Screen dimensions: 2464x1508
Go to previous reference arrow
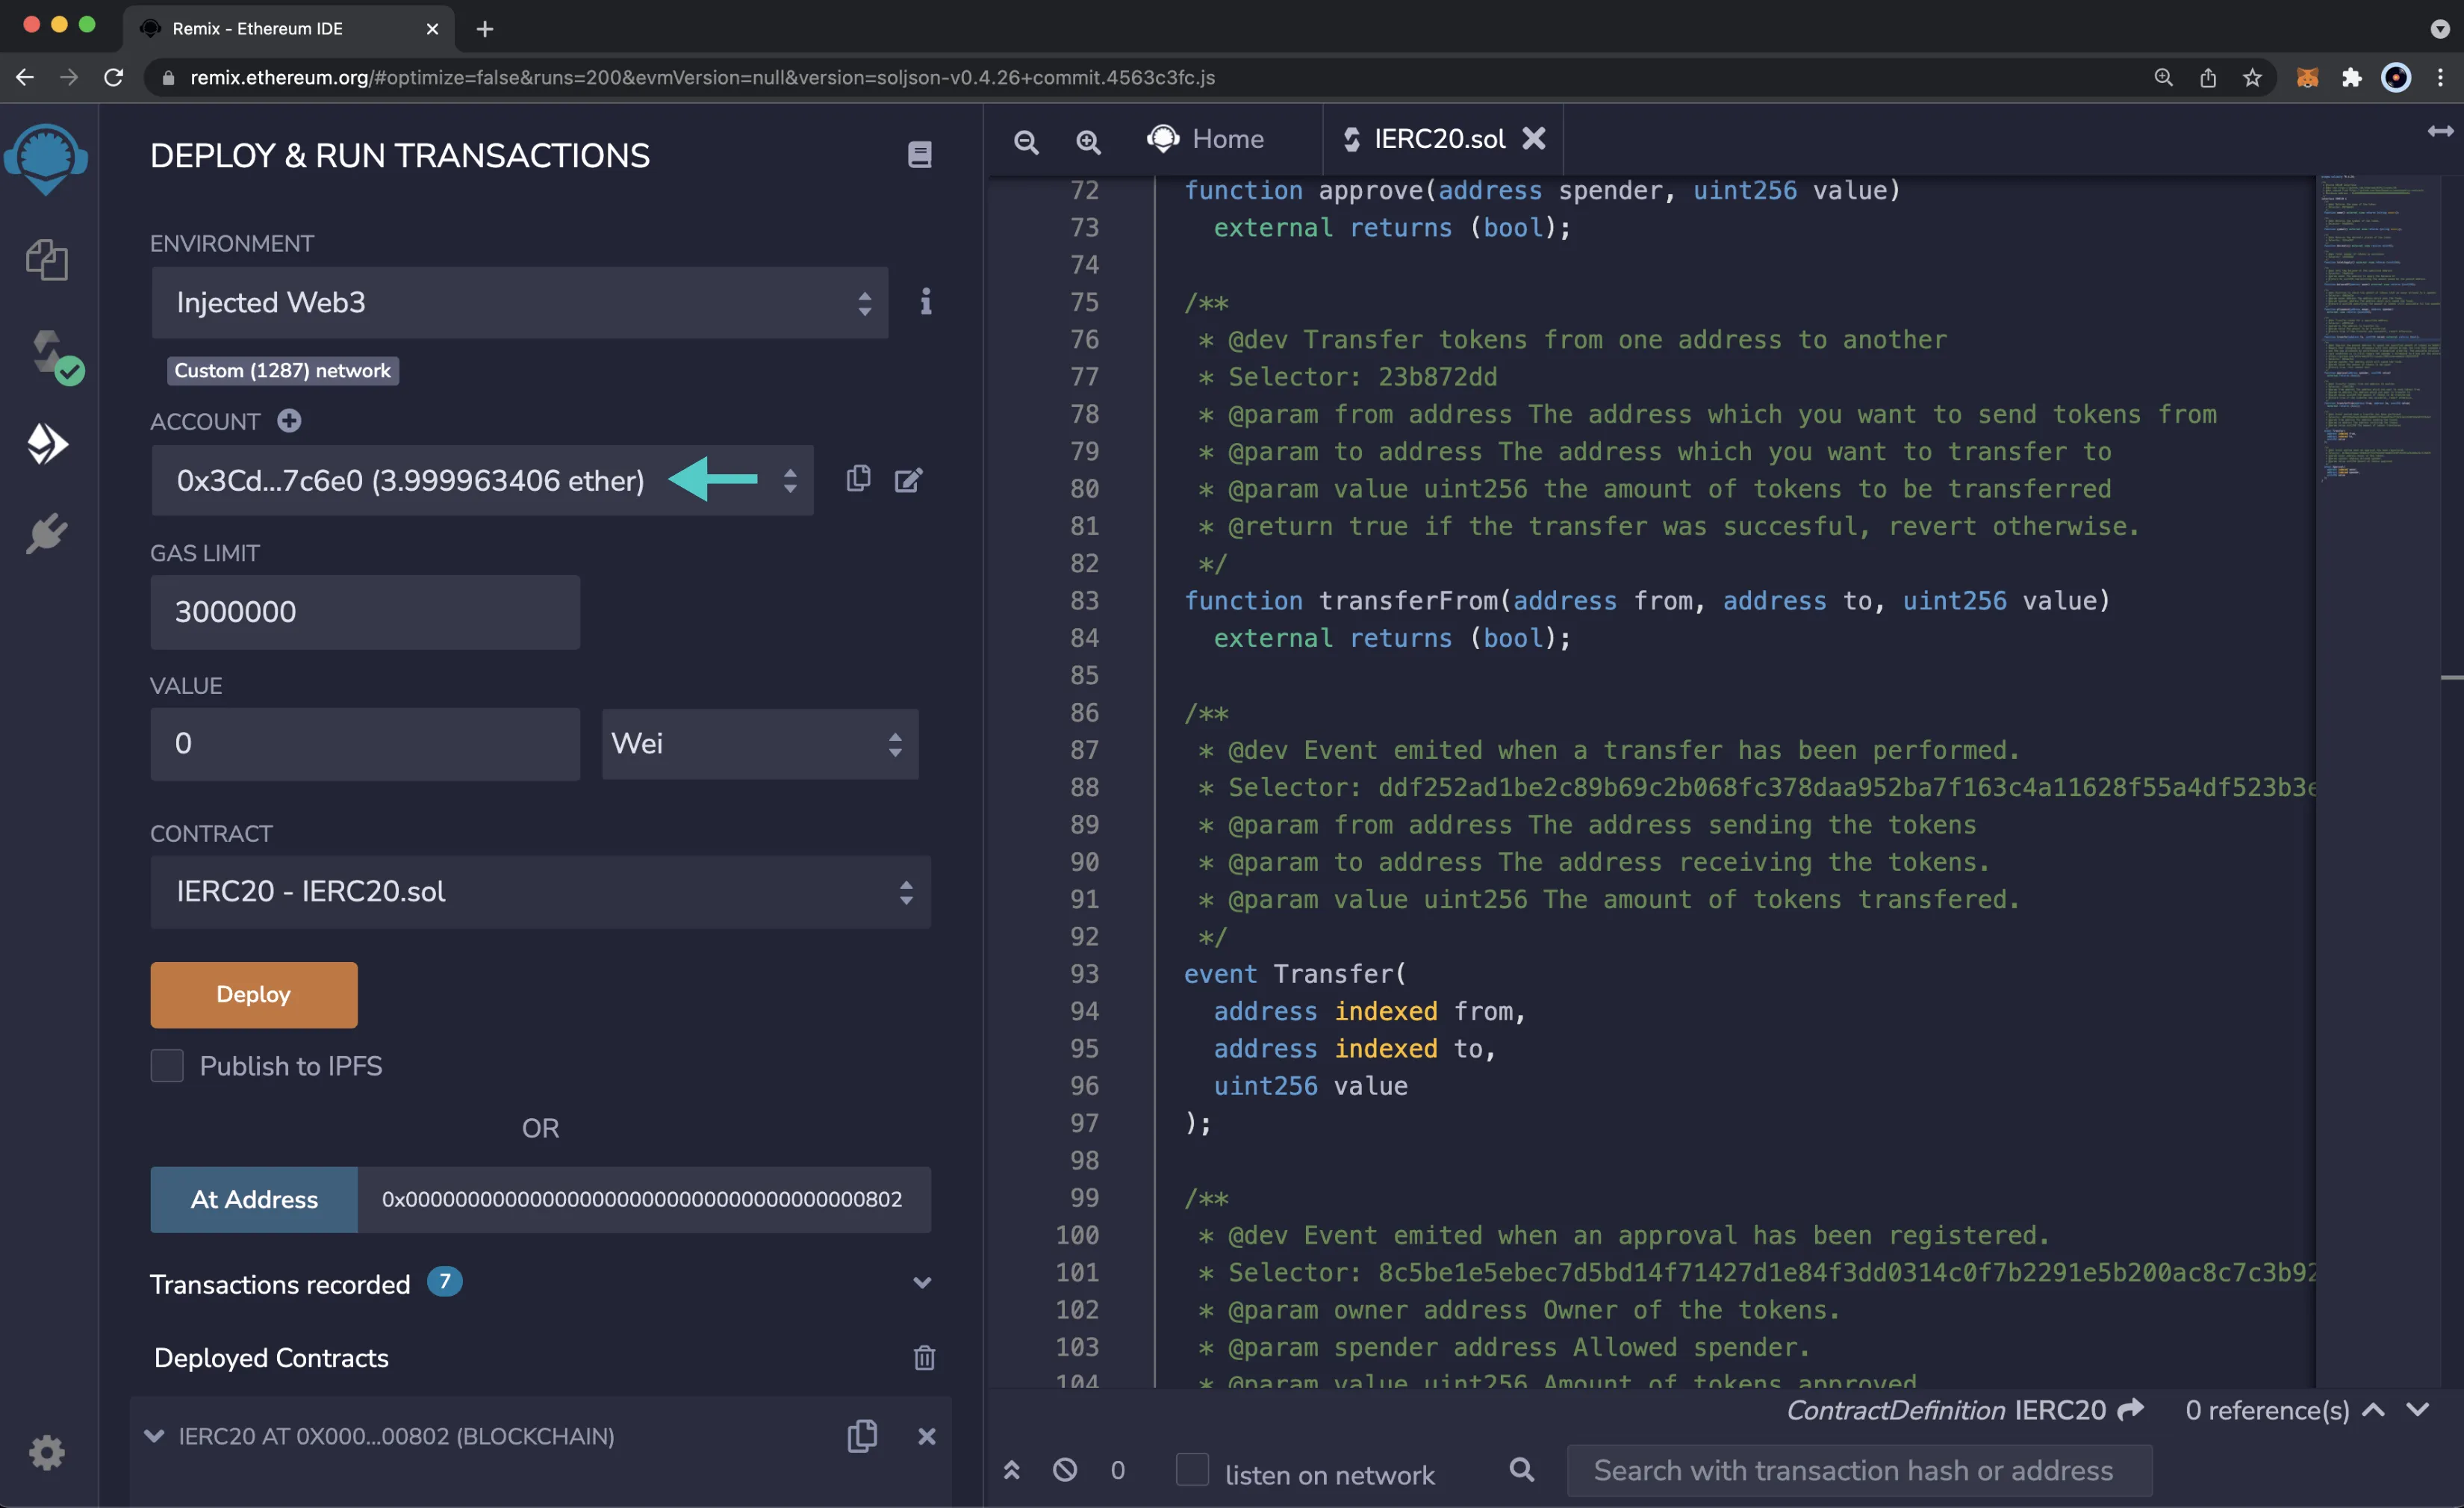(2373, 1409)
